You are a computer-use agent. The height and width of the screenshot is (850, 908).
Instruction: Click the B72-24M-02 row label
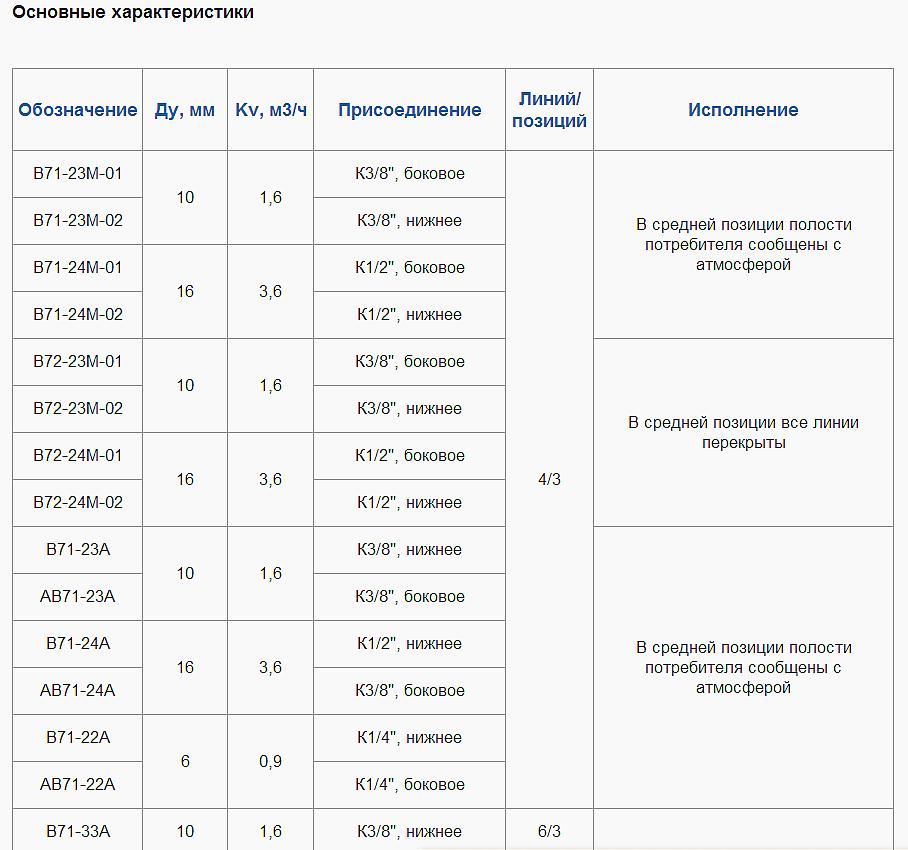pyautogui.click(x=75, y=502)
